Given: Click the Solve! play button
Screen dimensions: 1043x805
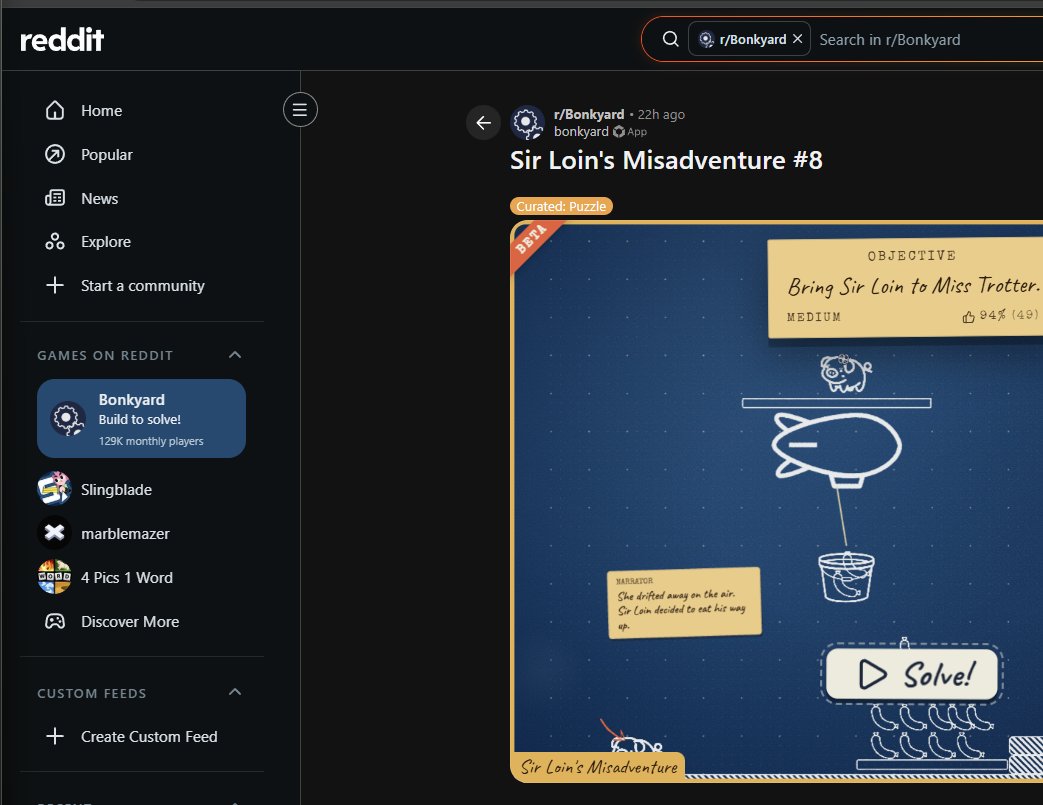Looking at the screenshot, I should pos(913,674).
